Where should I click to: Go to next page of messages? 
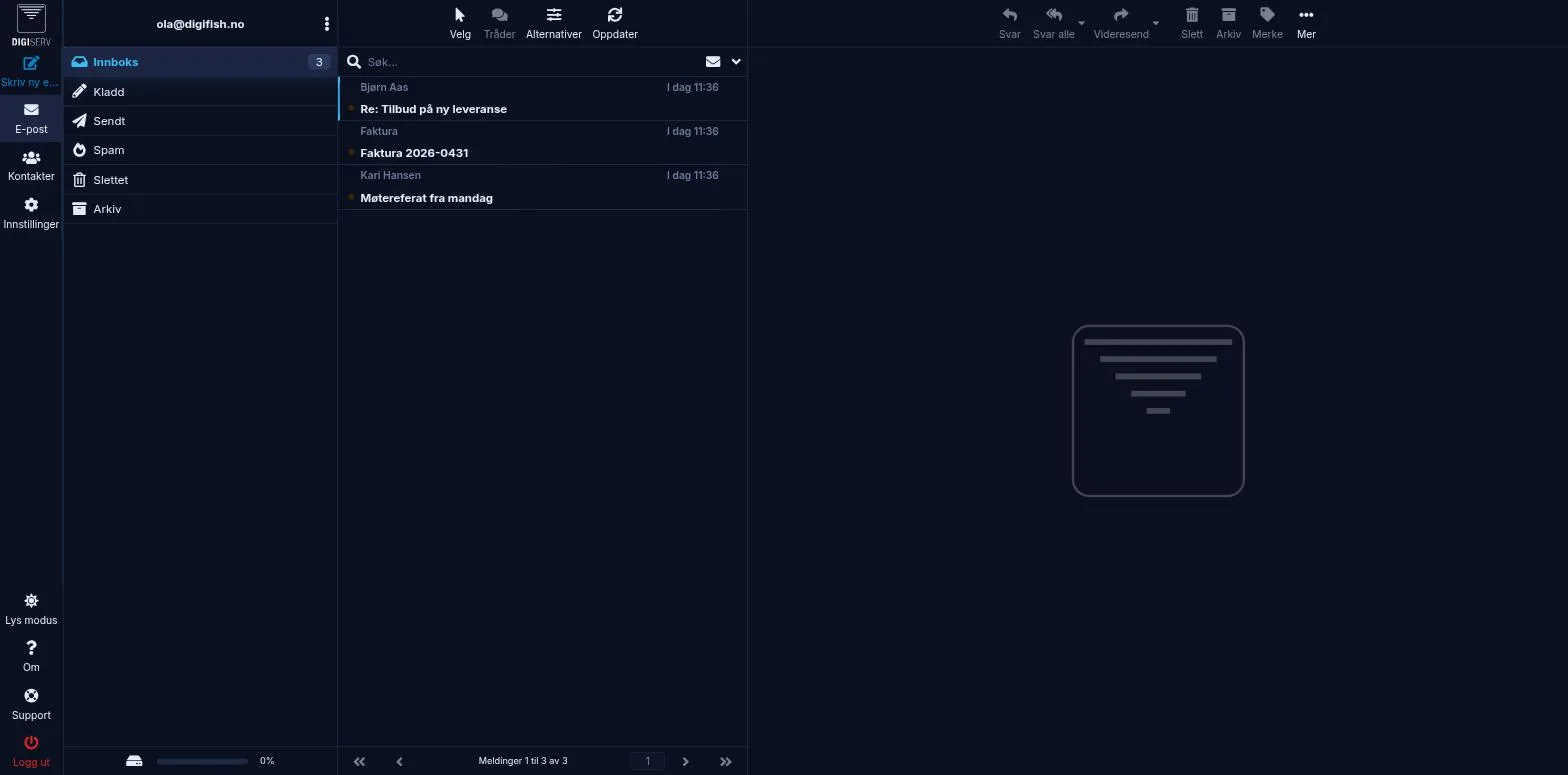click(685, 761)
